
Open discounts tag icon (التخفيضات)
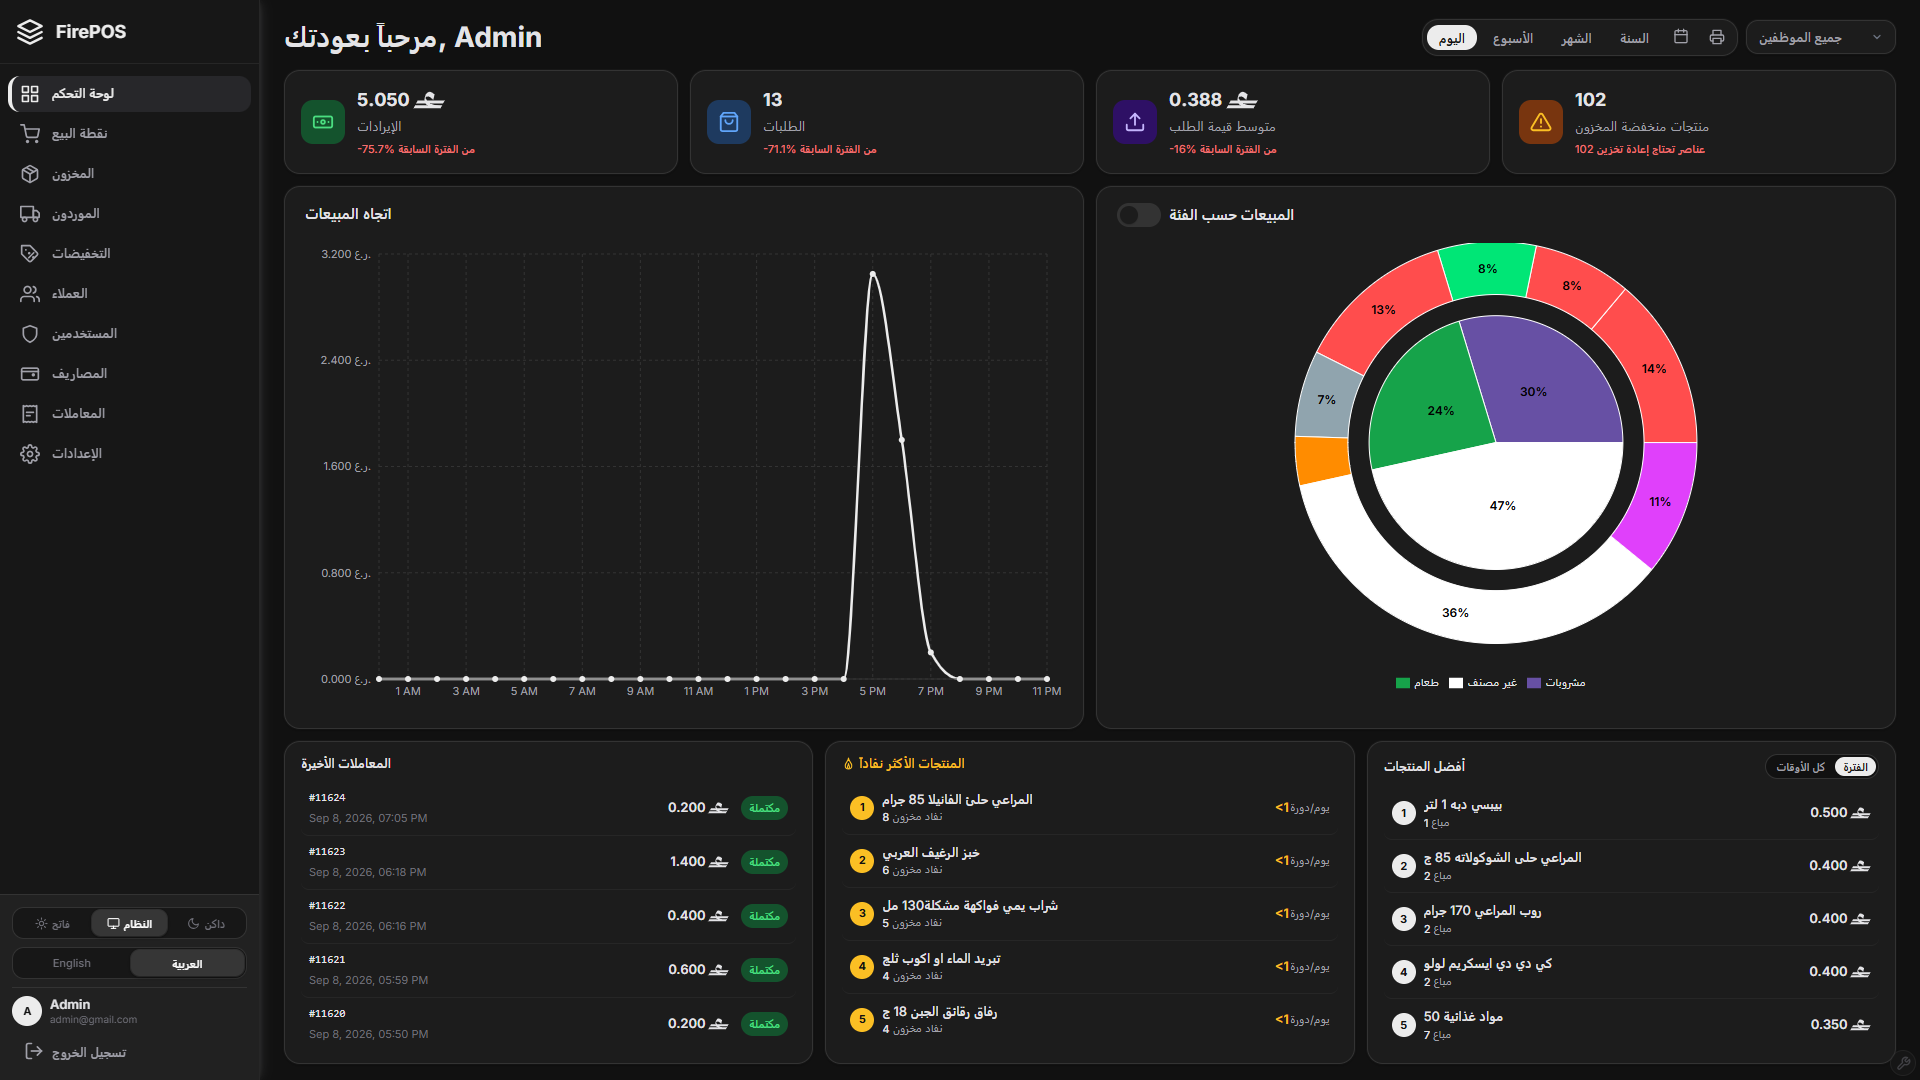30,254
